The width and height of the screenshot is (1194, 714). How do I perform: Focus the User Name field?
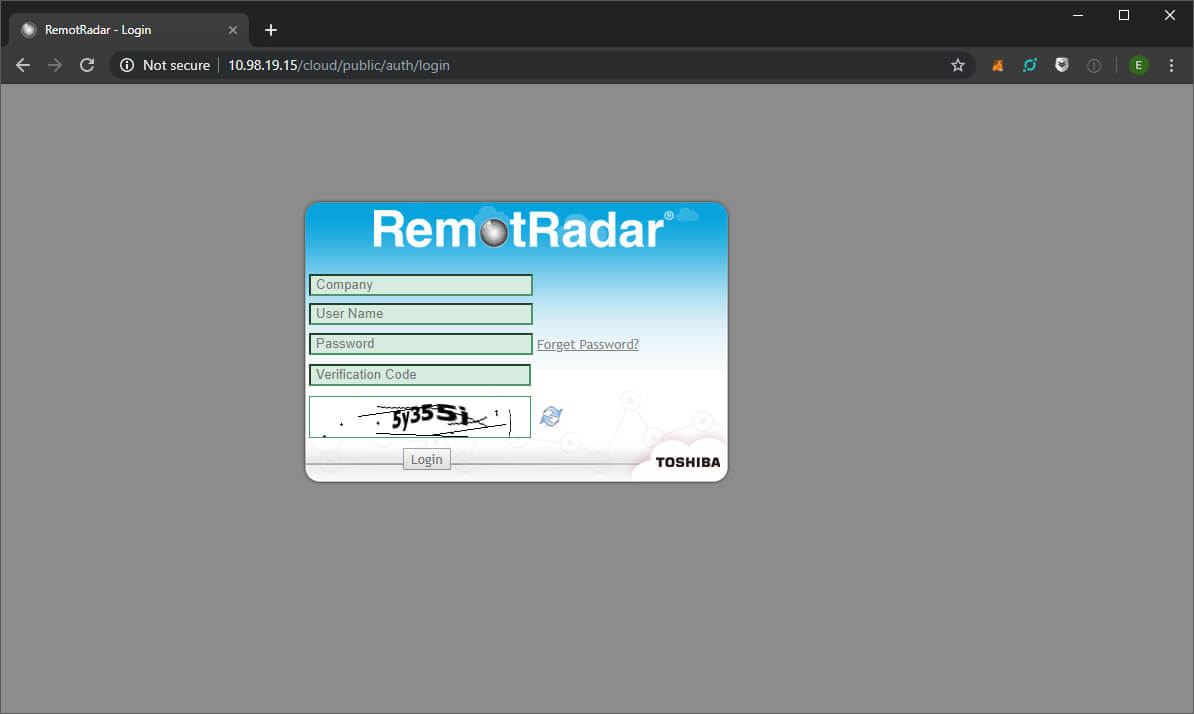click(420, 313)
